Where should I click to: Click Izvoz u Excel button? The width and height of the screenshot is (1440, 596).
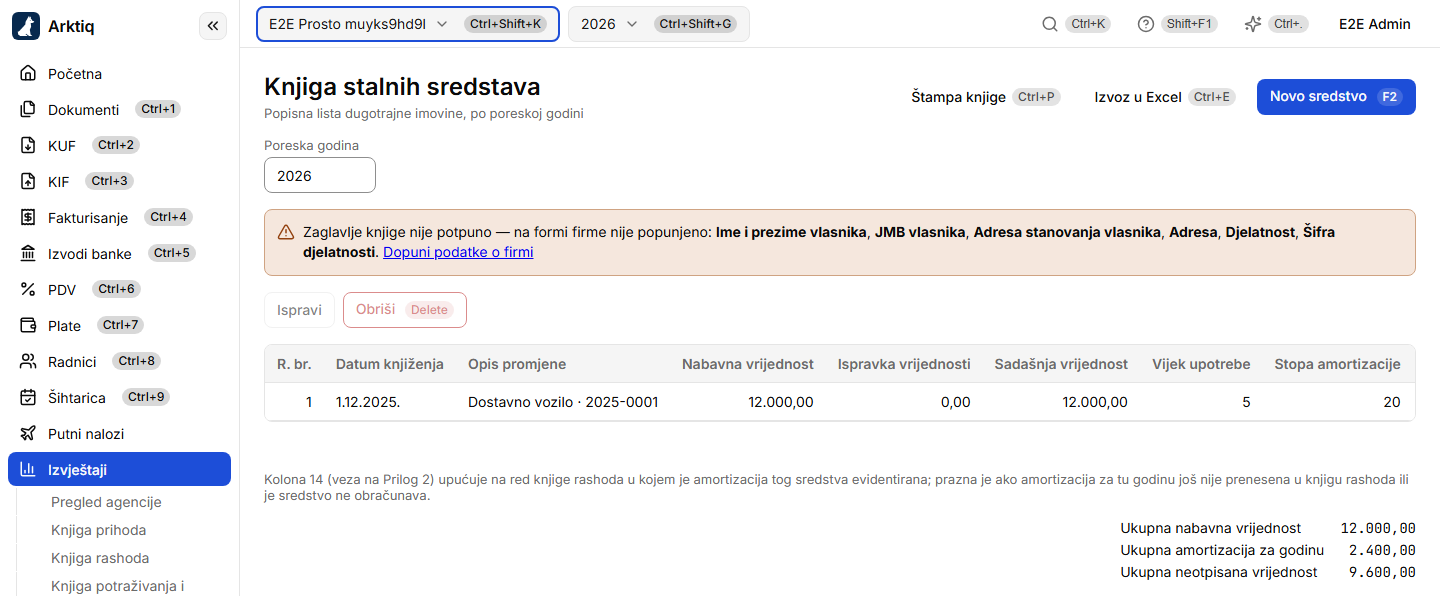tap(1165, 97)
